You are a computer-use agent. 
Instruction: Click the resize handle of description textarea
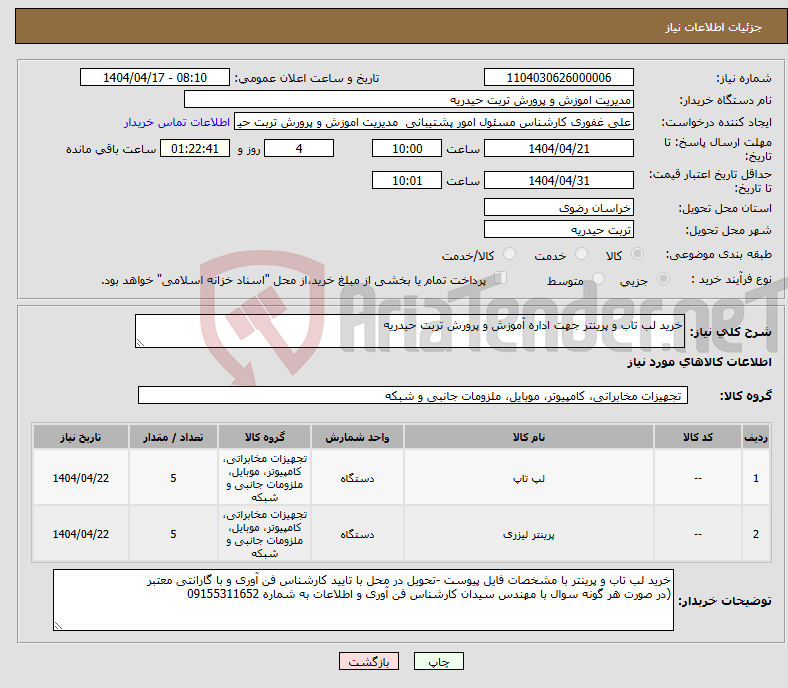(x=140, y=343)
